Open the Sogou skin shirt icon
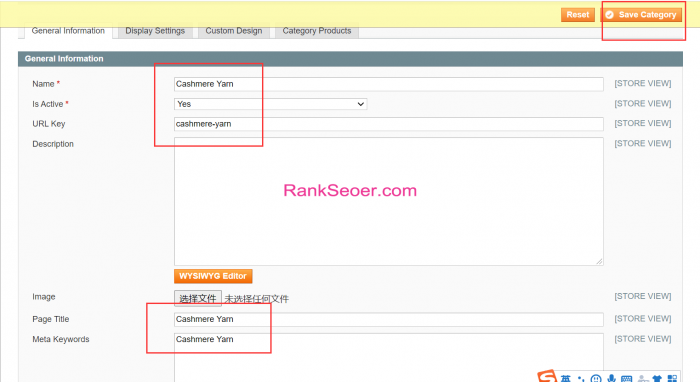The width and height of the screenshot is (700, 382). [x=657, y=378]
